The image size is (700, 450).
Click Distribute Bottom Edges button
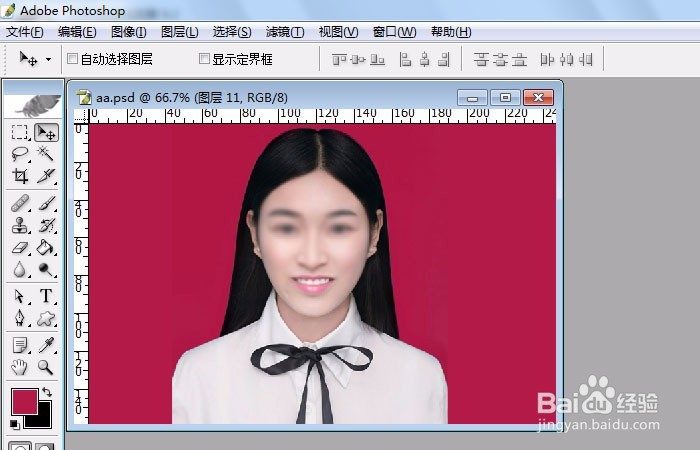pyautogui.click(x=519, y=59)
